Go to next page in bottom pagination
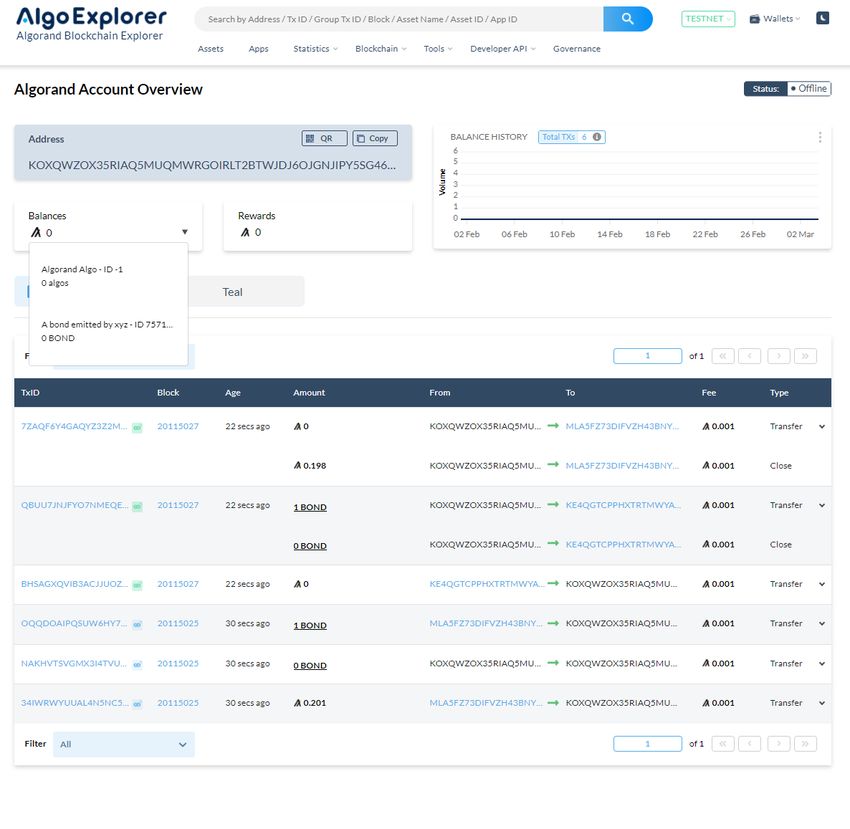 pos(778,744)
